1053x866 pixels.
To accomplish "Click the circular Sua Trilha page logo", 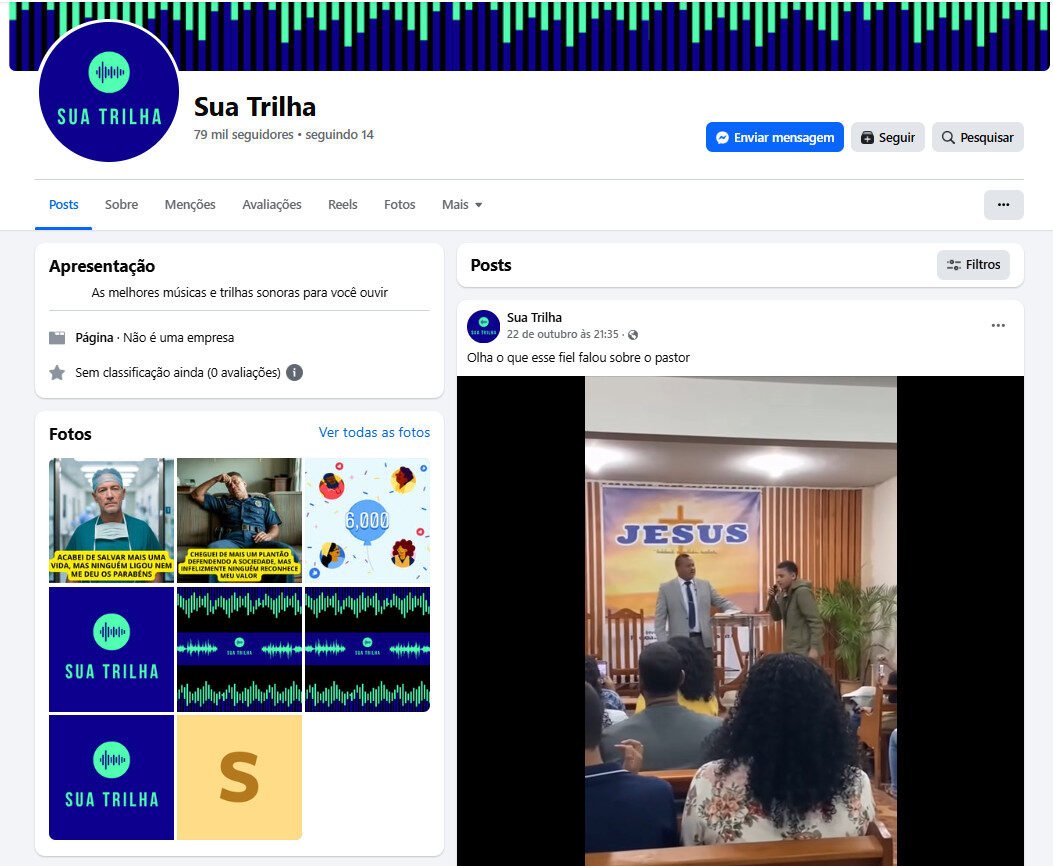I will [x=108, y=92].
